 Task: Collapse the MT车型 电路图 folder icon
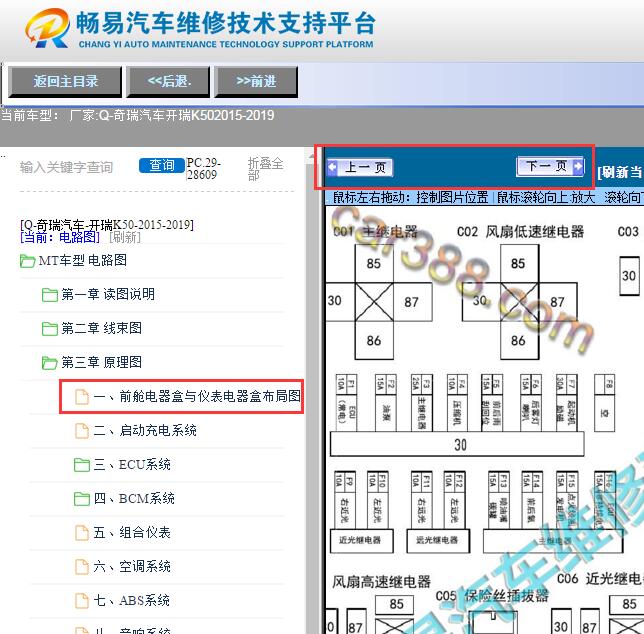tap(27, 261)
